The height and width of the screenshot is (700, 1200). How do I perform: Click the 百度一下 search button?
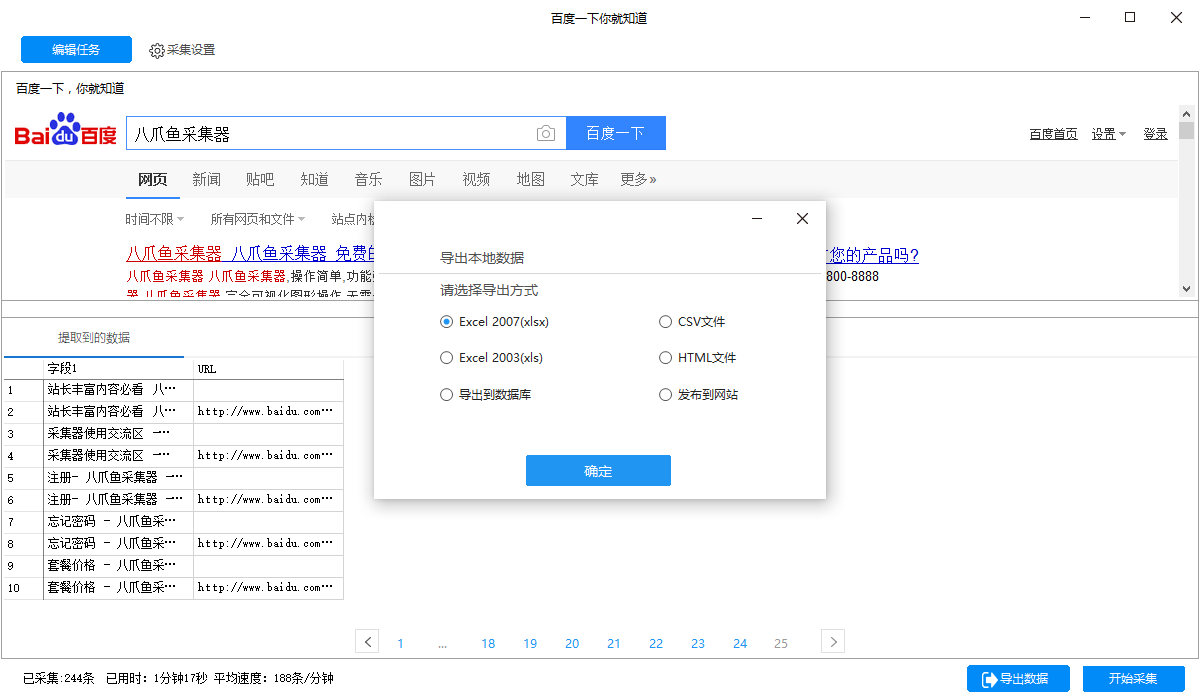[x=616, y=133]
